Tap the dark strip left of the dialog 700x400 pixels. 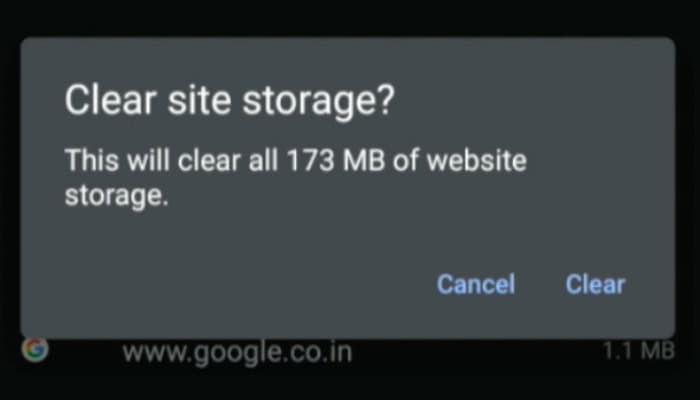tap(10, 188)
